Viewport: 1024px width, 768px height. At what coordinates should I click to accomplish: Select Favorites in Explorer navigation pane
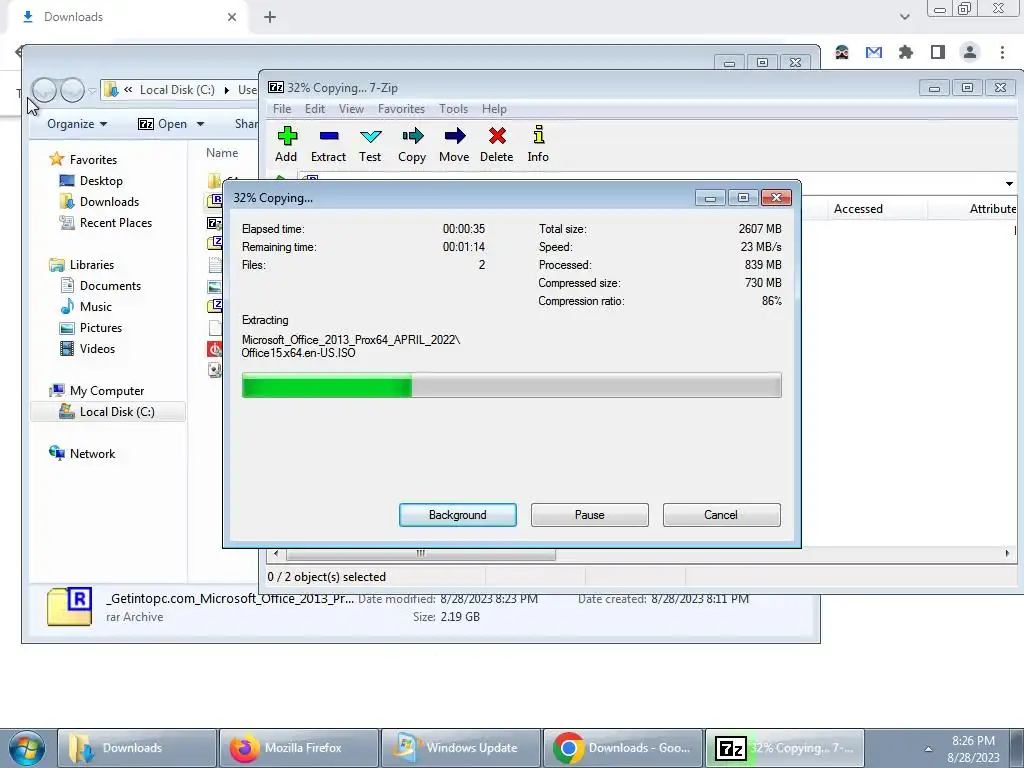tap(93, 160)
